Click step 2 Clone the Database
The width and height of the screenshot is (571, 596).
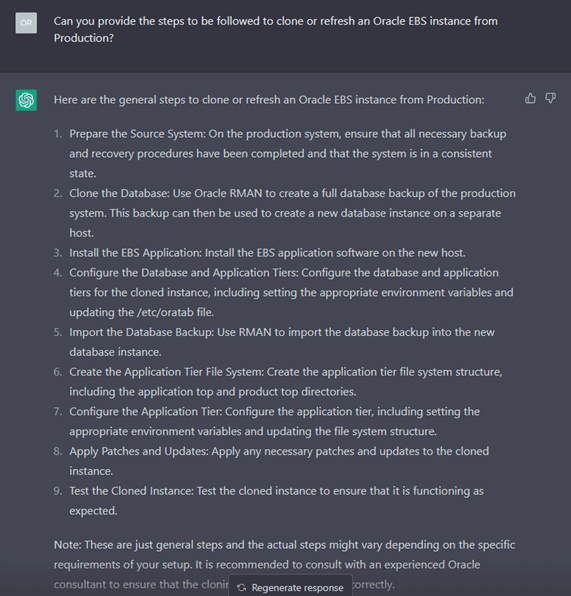(x=292, y=213)
